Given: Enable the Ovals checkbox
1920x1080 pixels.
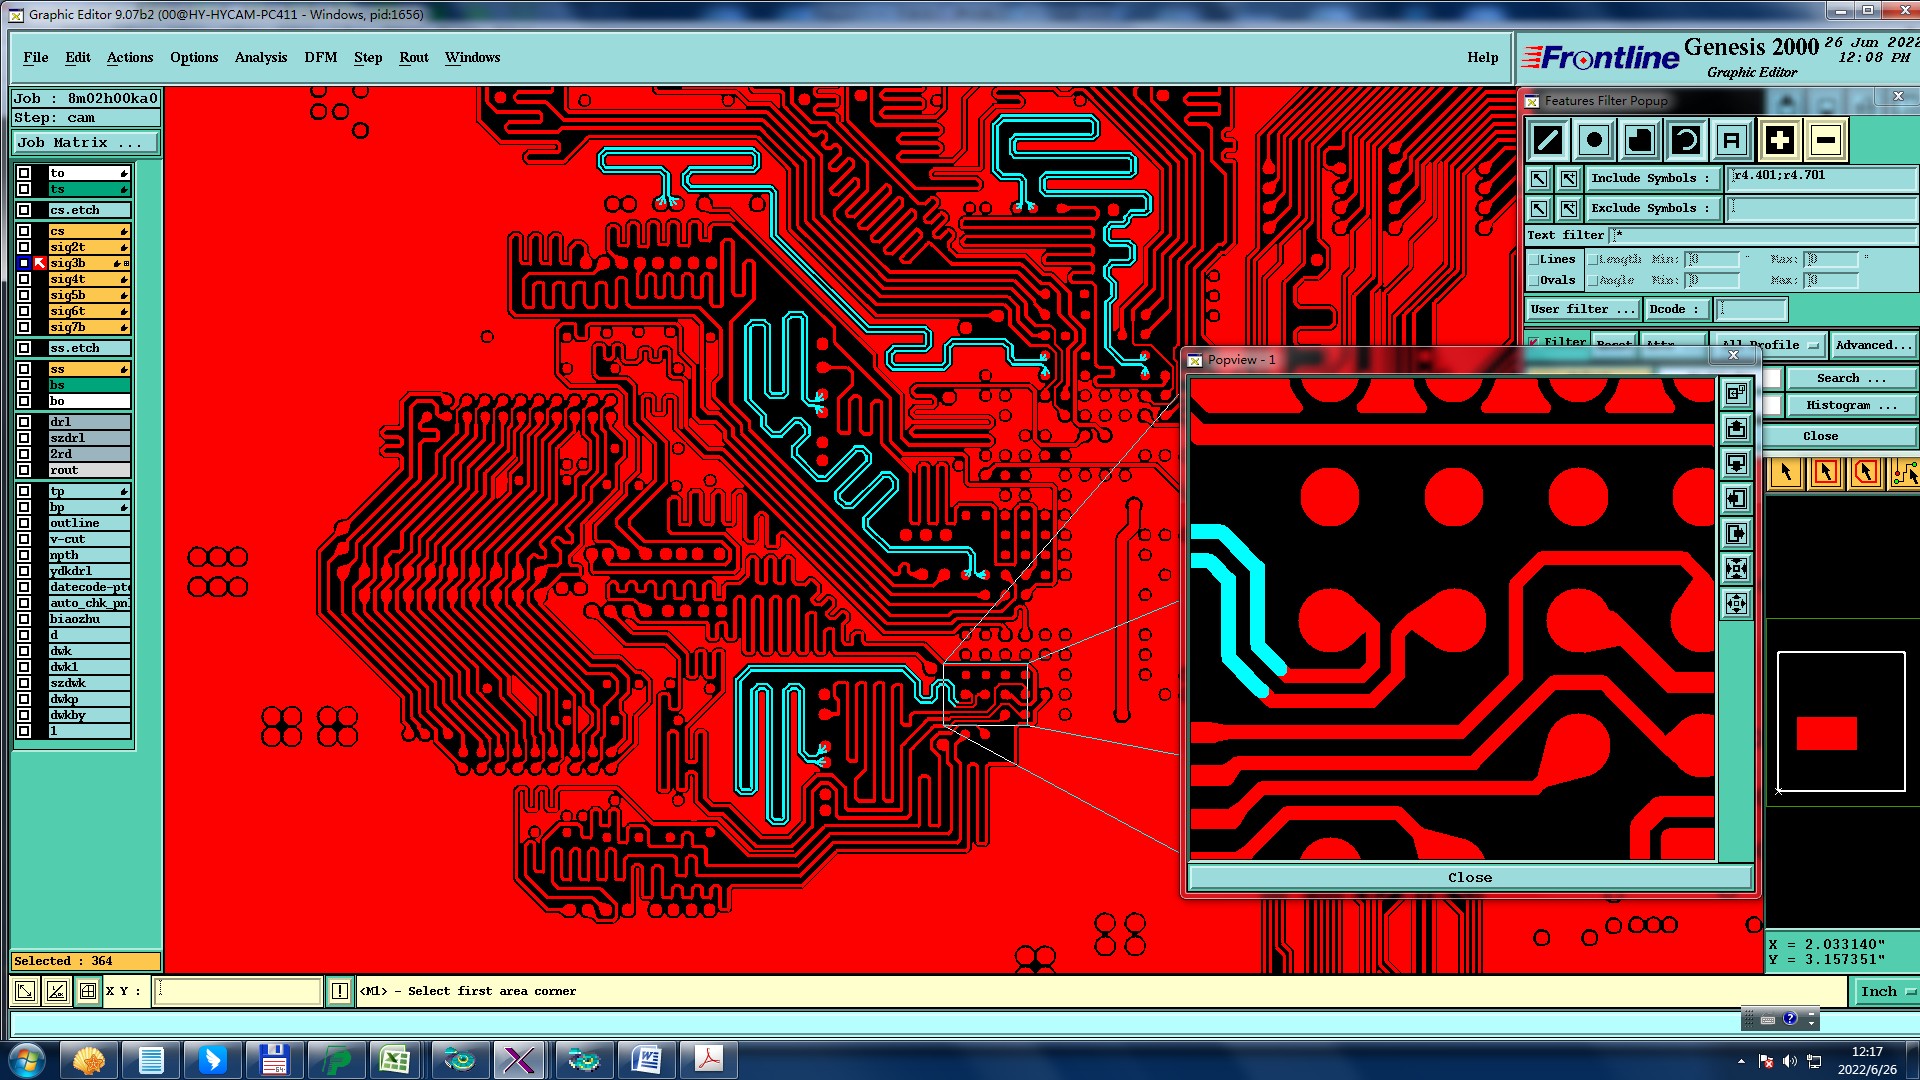Looking at the screenshot, I should click(x=1534, y=280).
